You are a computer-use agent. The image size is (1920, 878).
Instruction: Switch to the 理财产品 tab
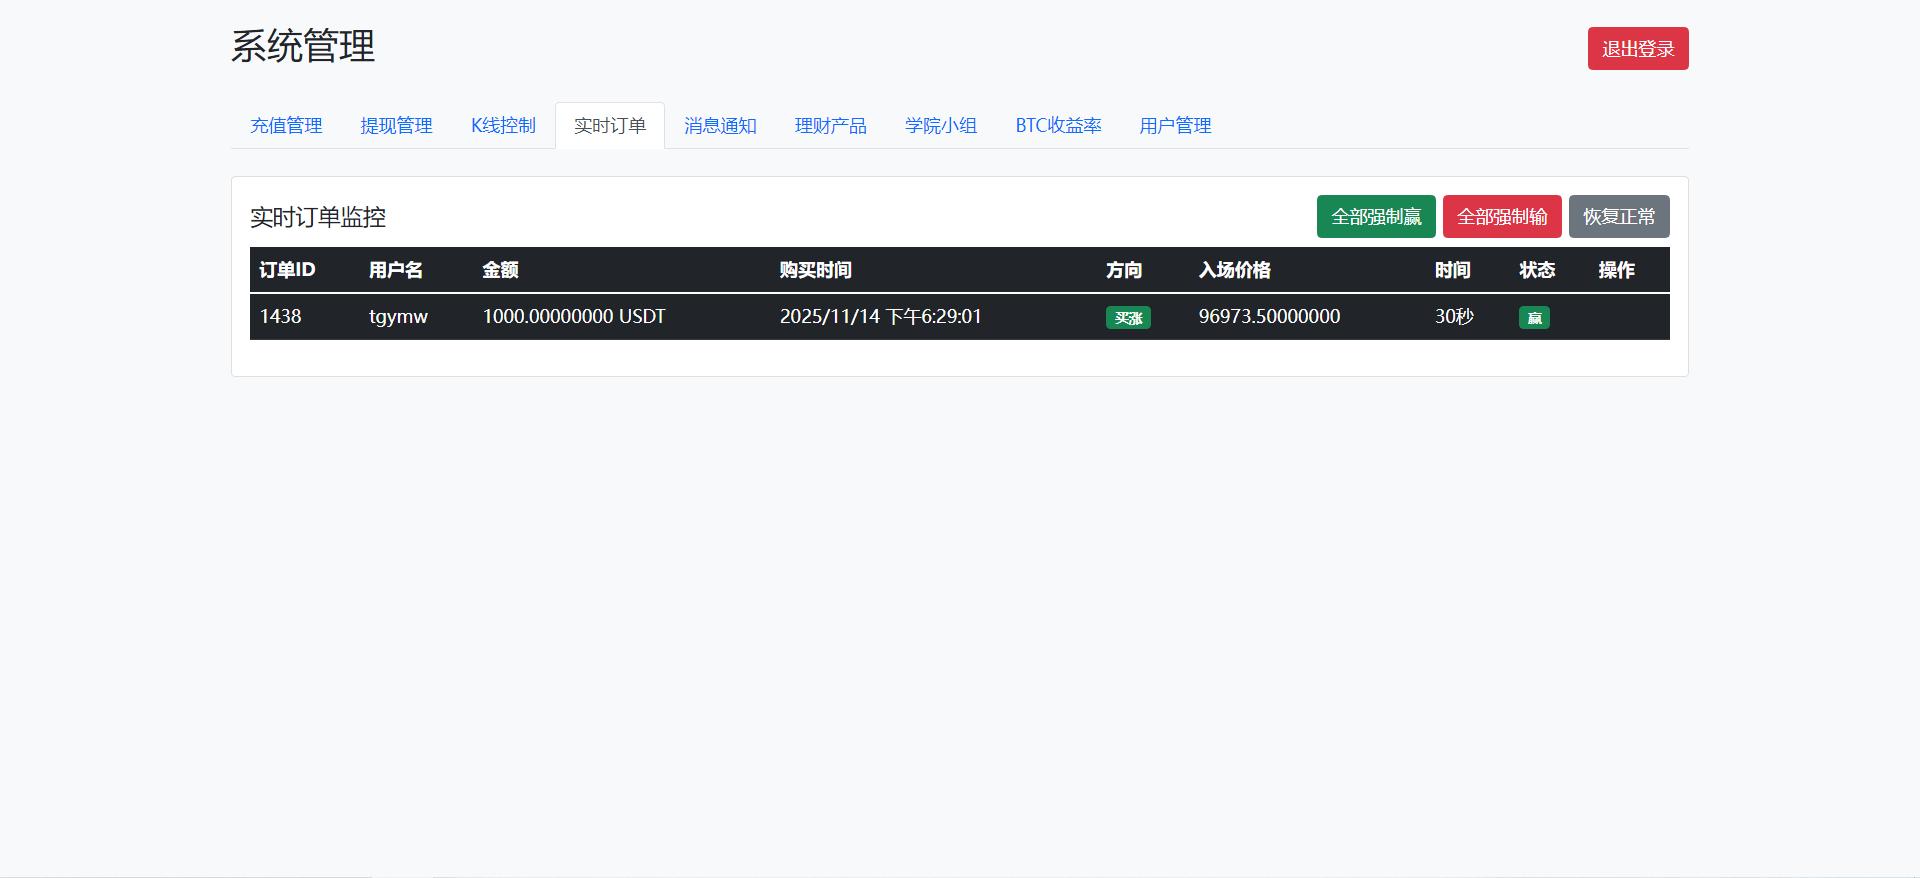click(830, 126)
